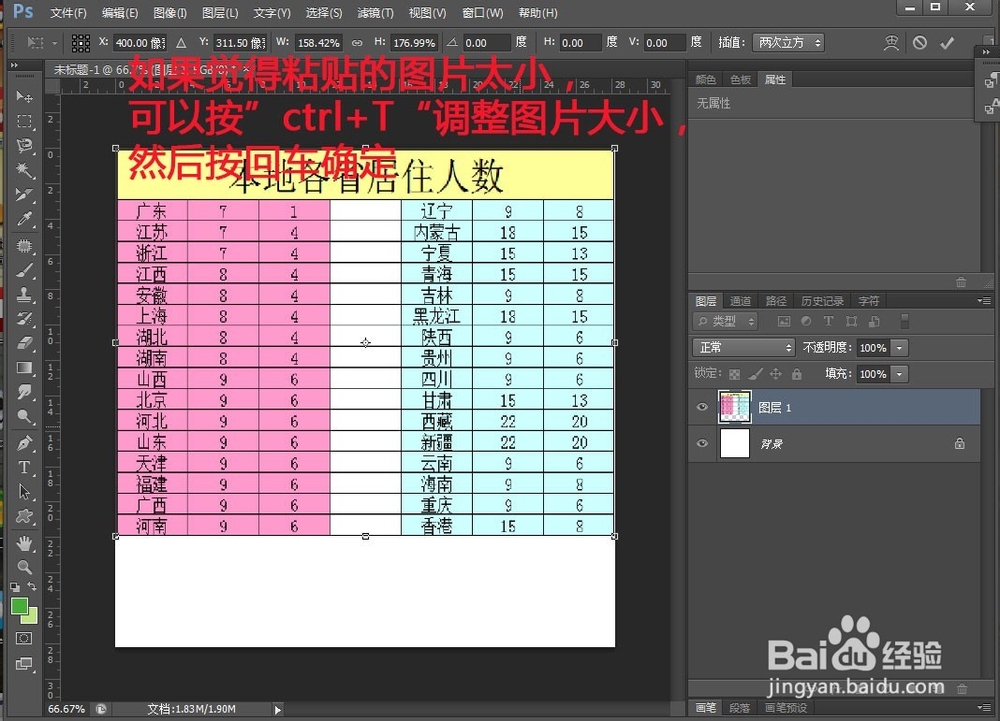
Task: Switch to warp mode
Action: pos(891,43)
